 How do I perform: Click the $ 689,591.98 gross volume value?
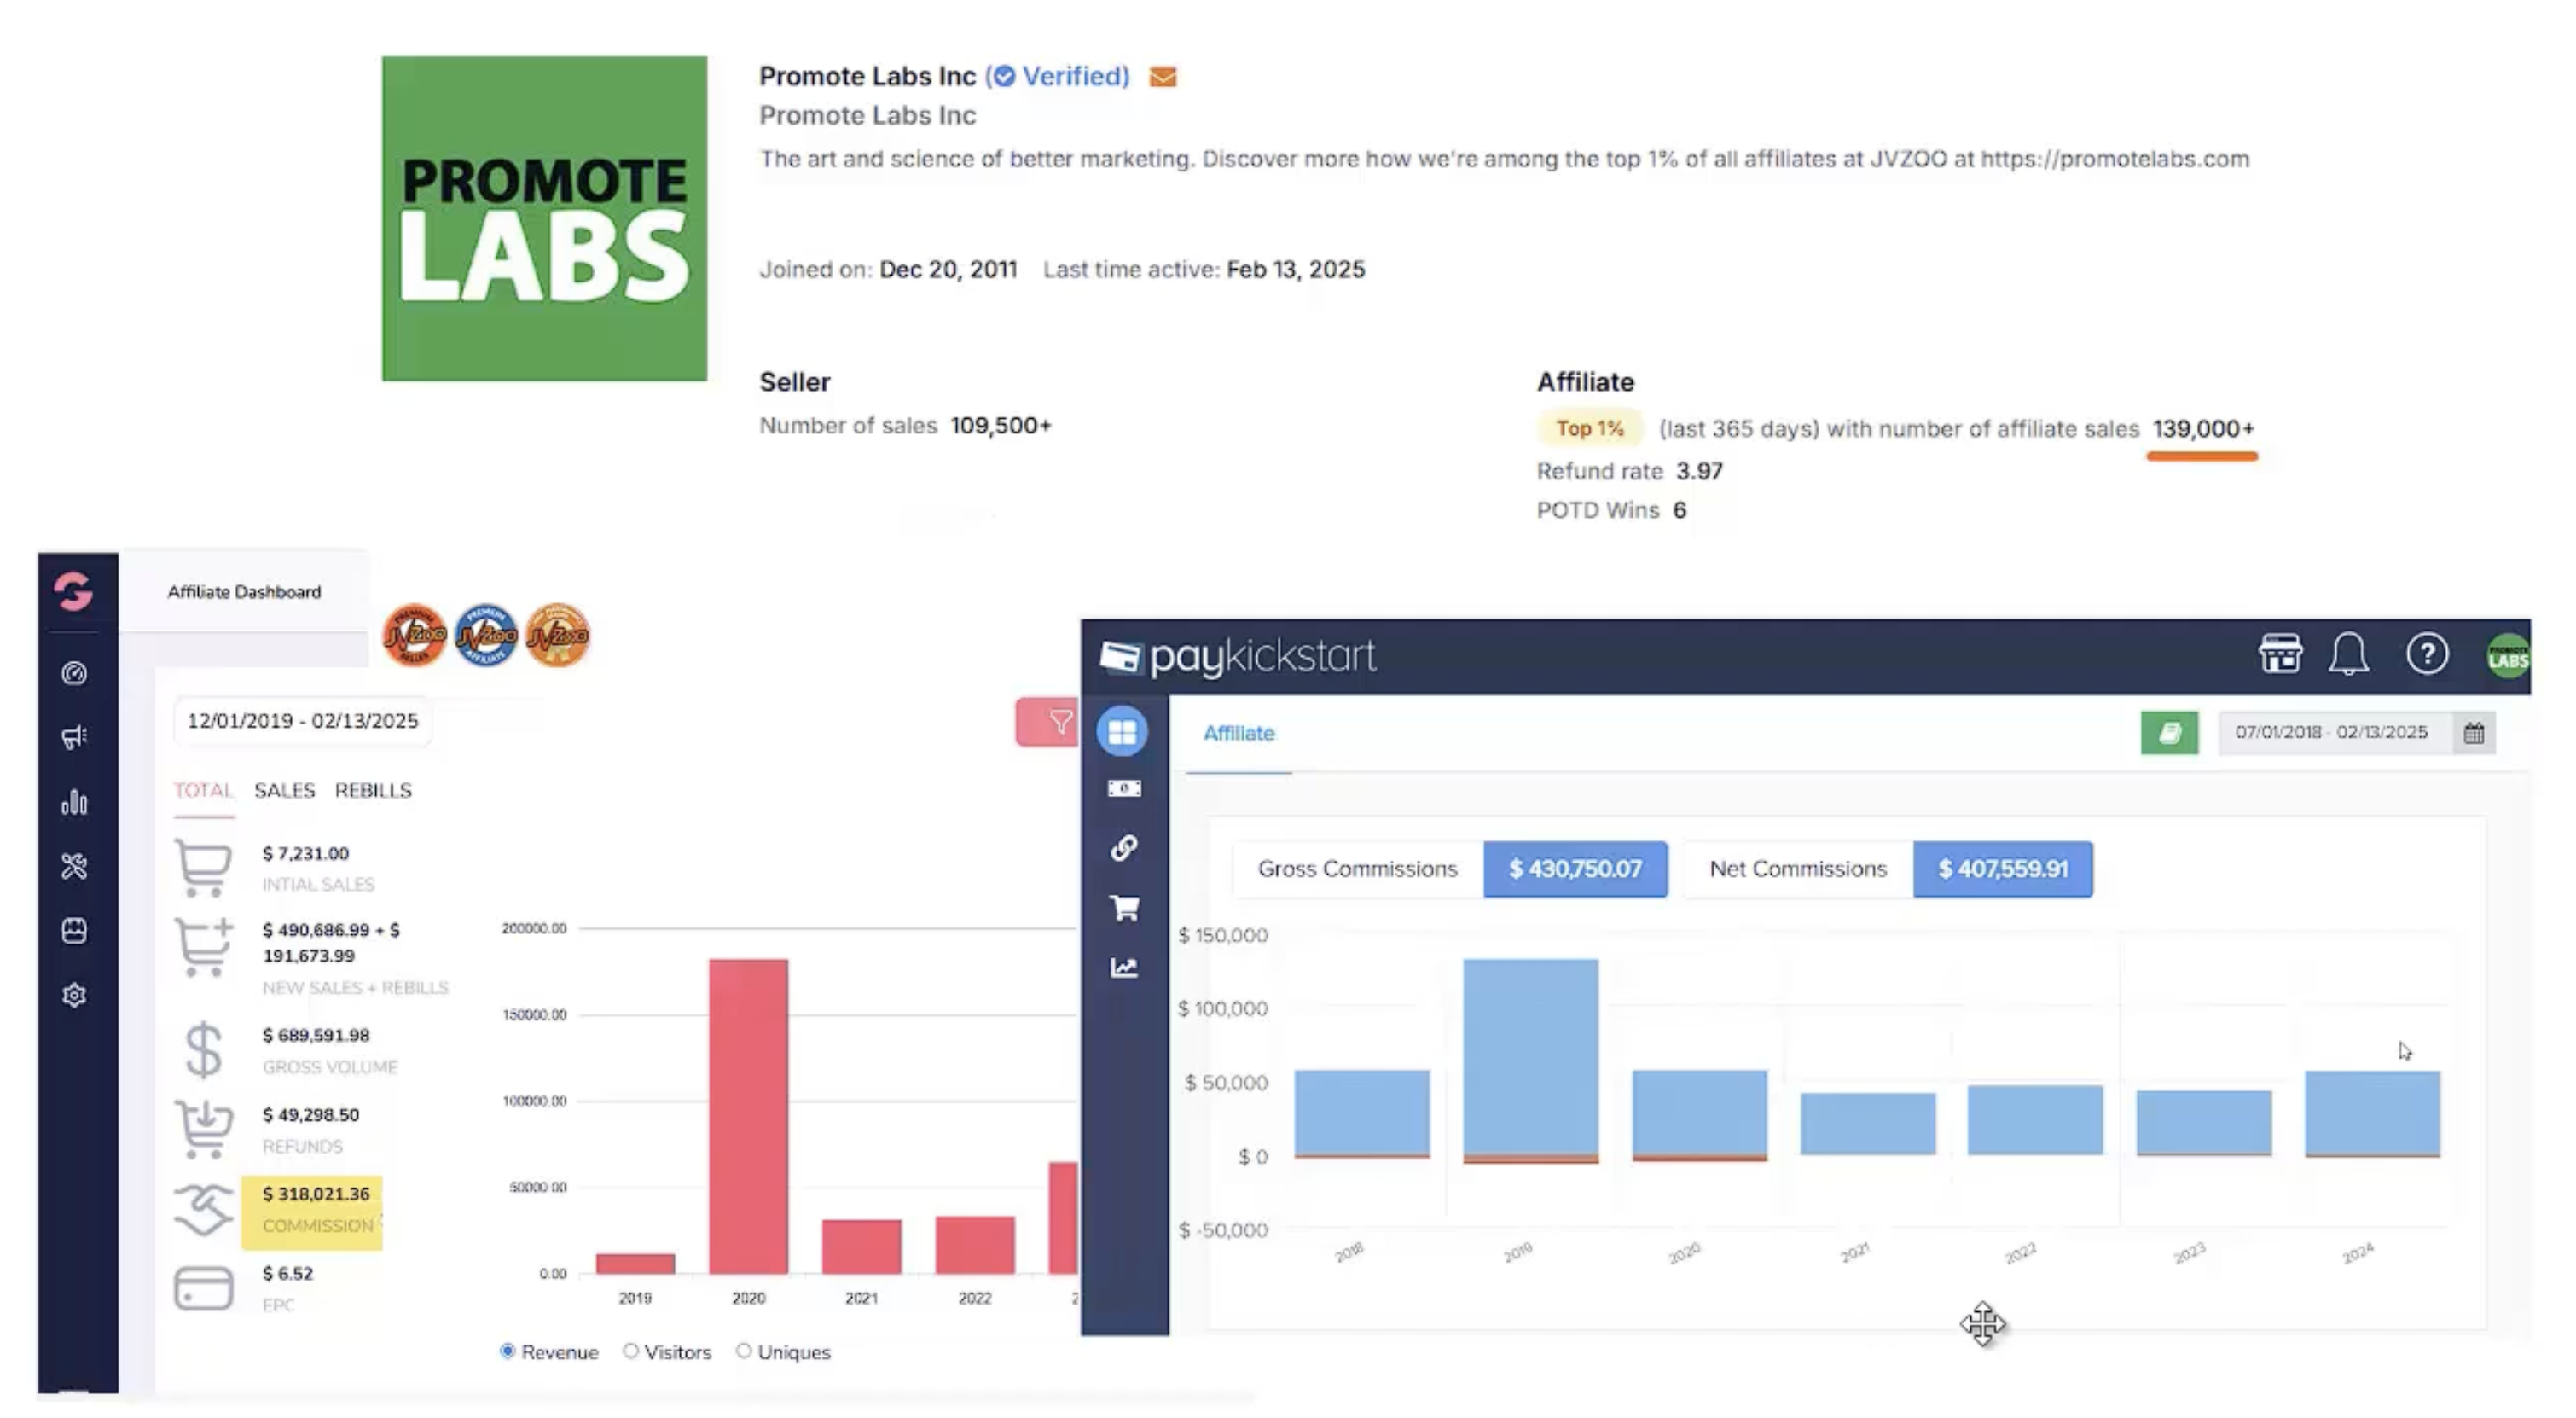pos(316,1035)
